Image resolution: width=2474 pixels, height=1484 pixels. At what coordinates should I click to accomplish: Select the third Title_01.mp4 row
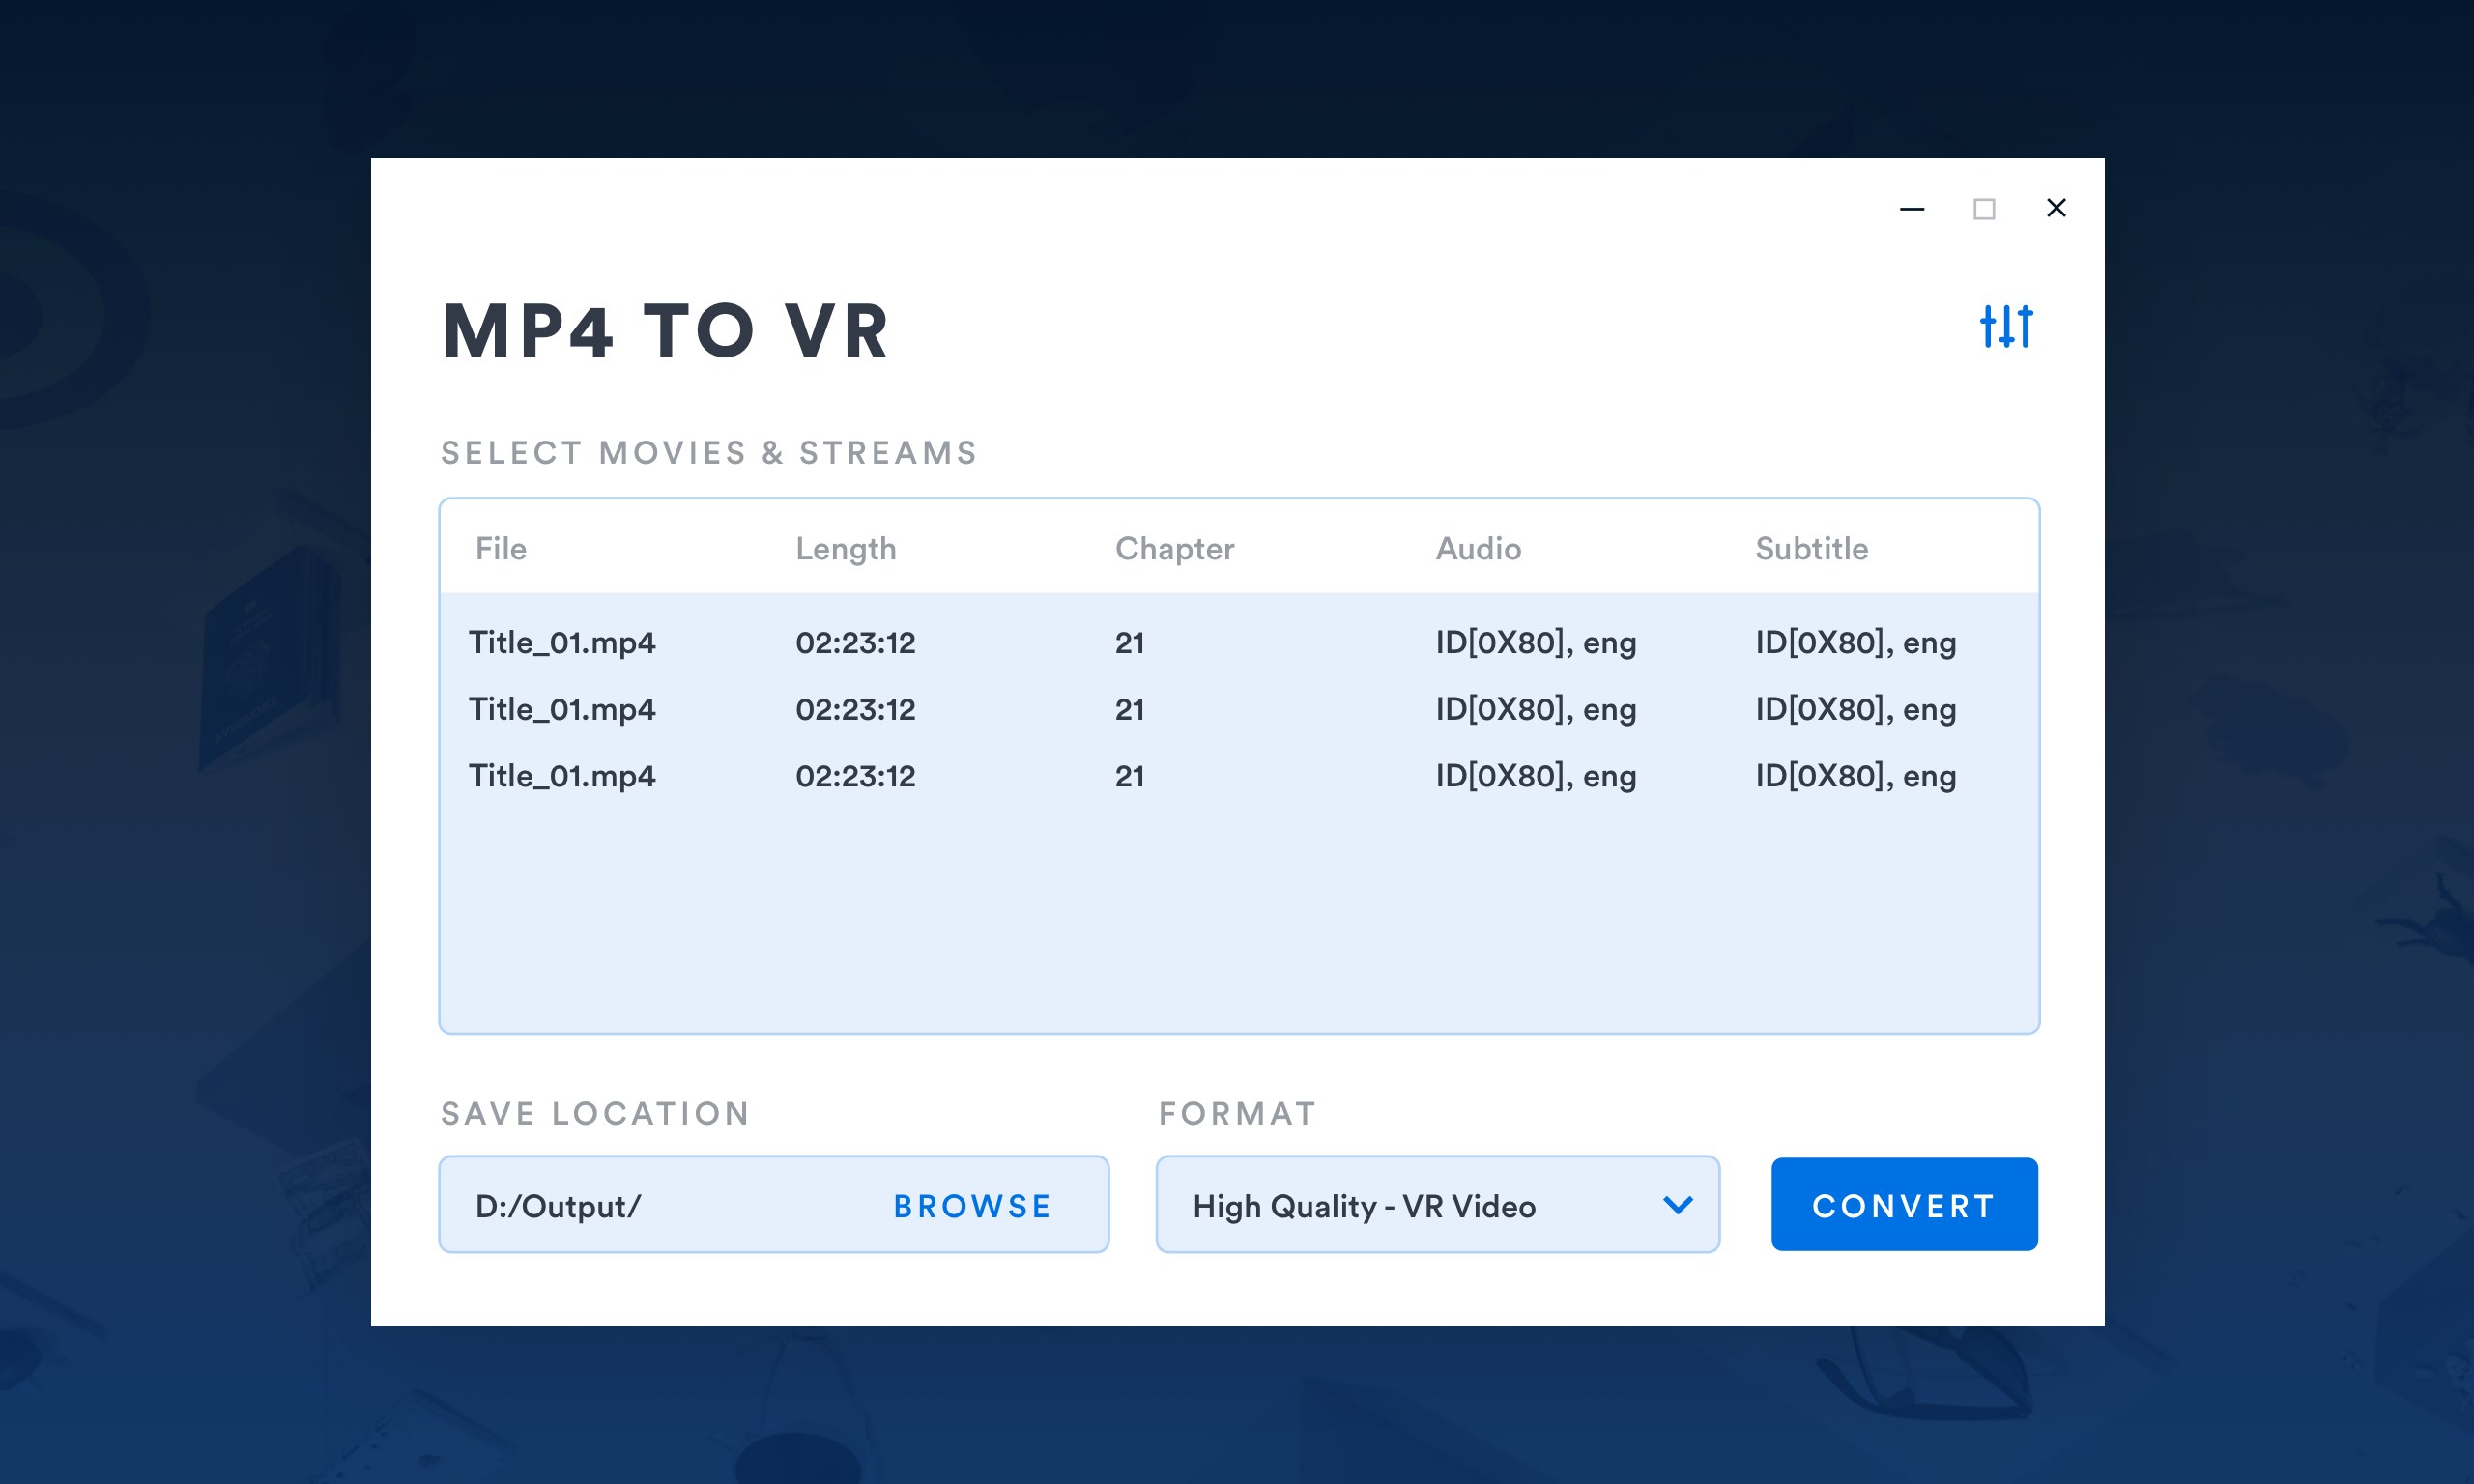562,776
